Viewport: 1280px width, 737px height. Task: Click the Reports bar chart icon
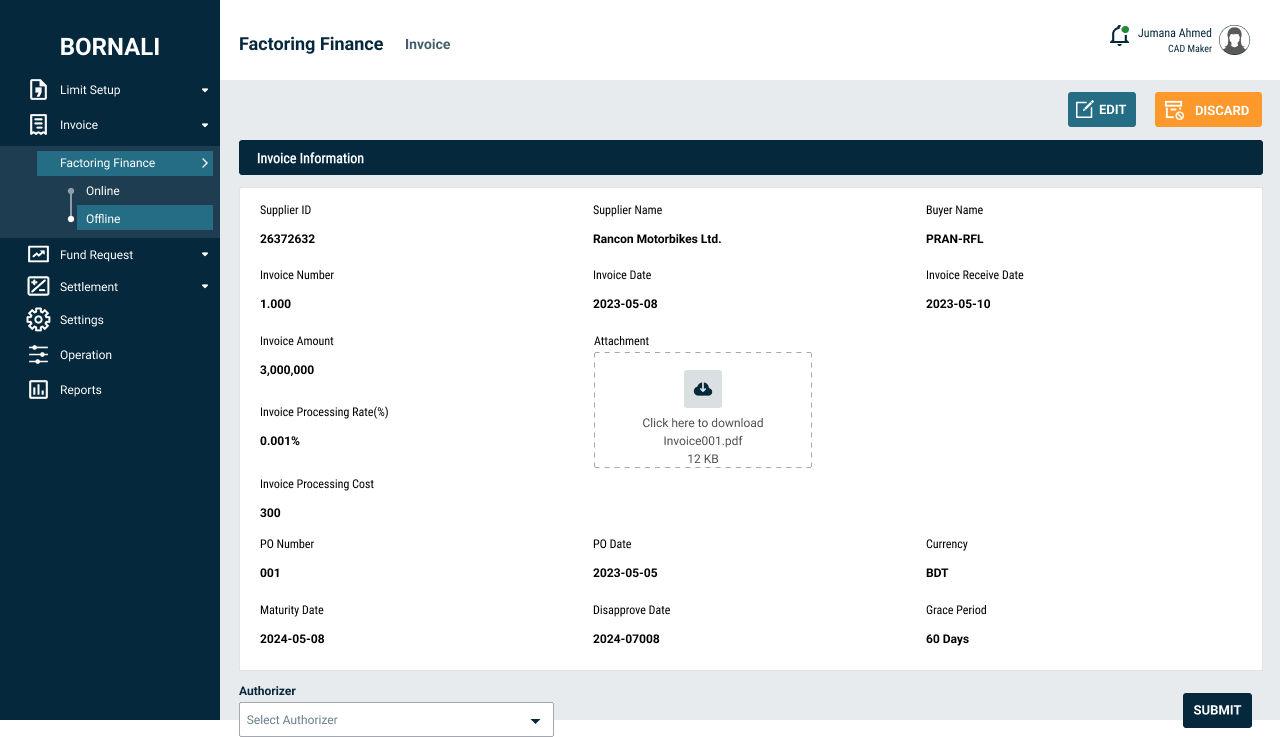[38, 390]
